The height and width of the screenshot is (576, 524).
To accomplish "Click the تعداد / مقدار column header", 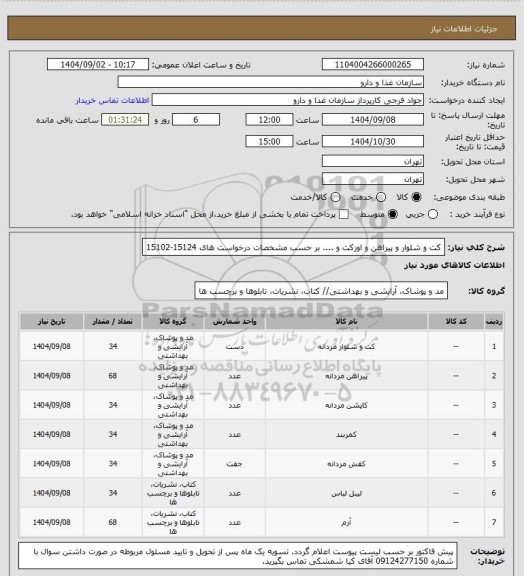I will 112,321.
